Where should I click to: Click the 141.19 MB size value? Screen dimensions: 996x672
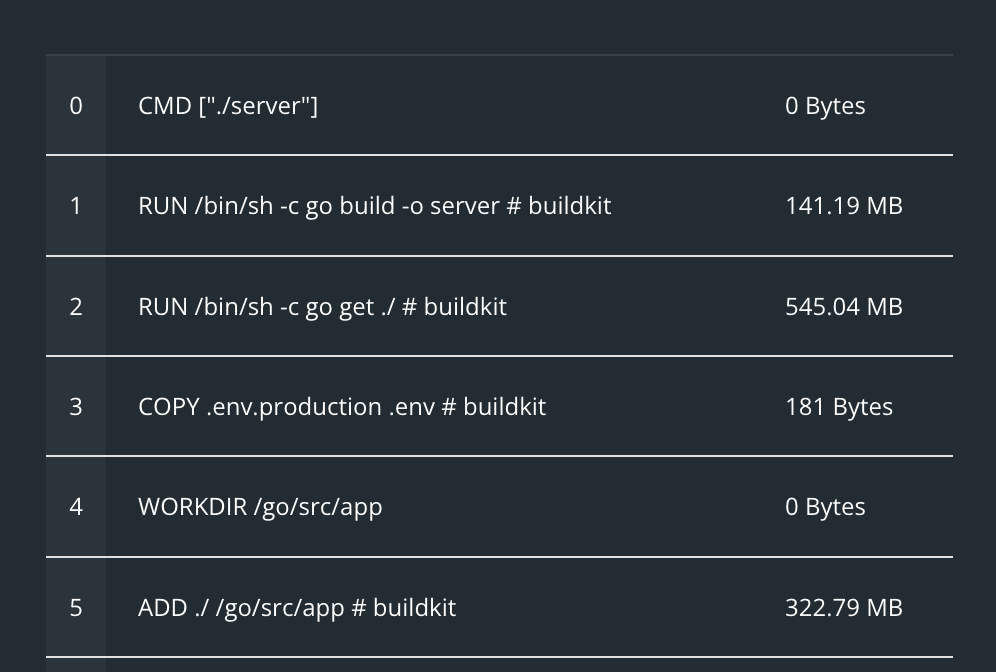point(843,205)
